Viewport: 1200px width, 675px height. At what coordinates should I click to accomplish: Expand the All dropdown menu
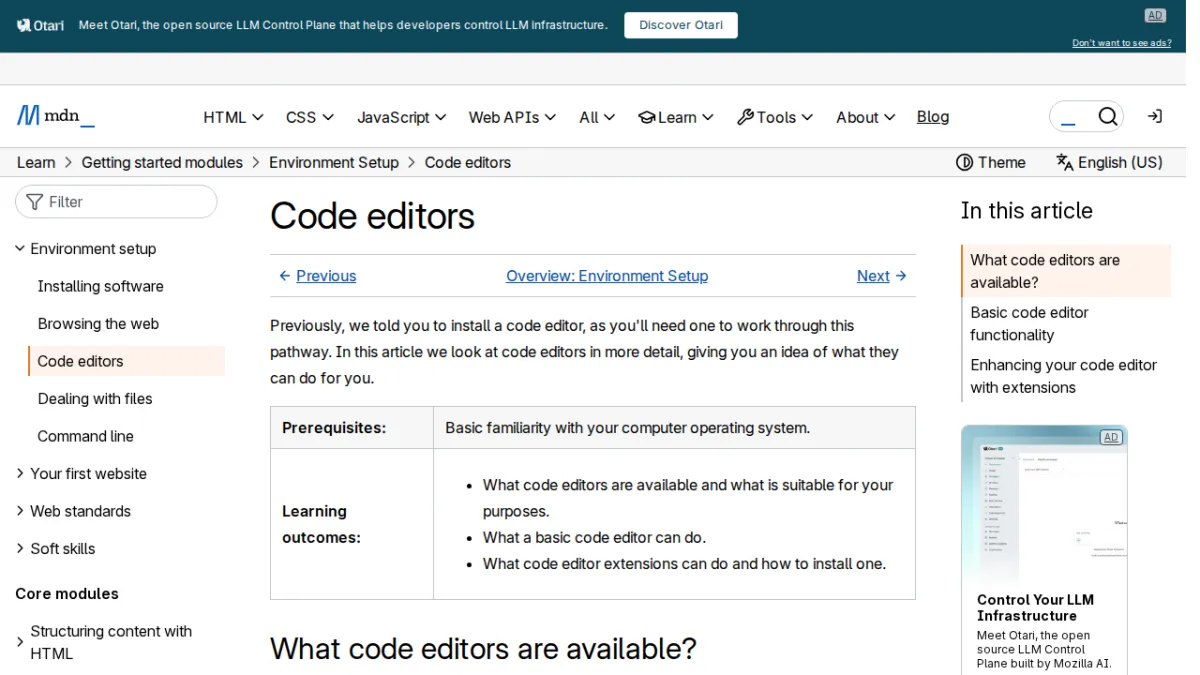598,117
